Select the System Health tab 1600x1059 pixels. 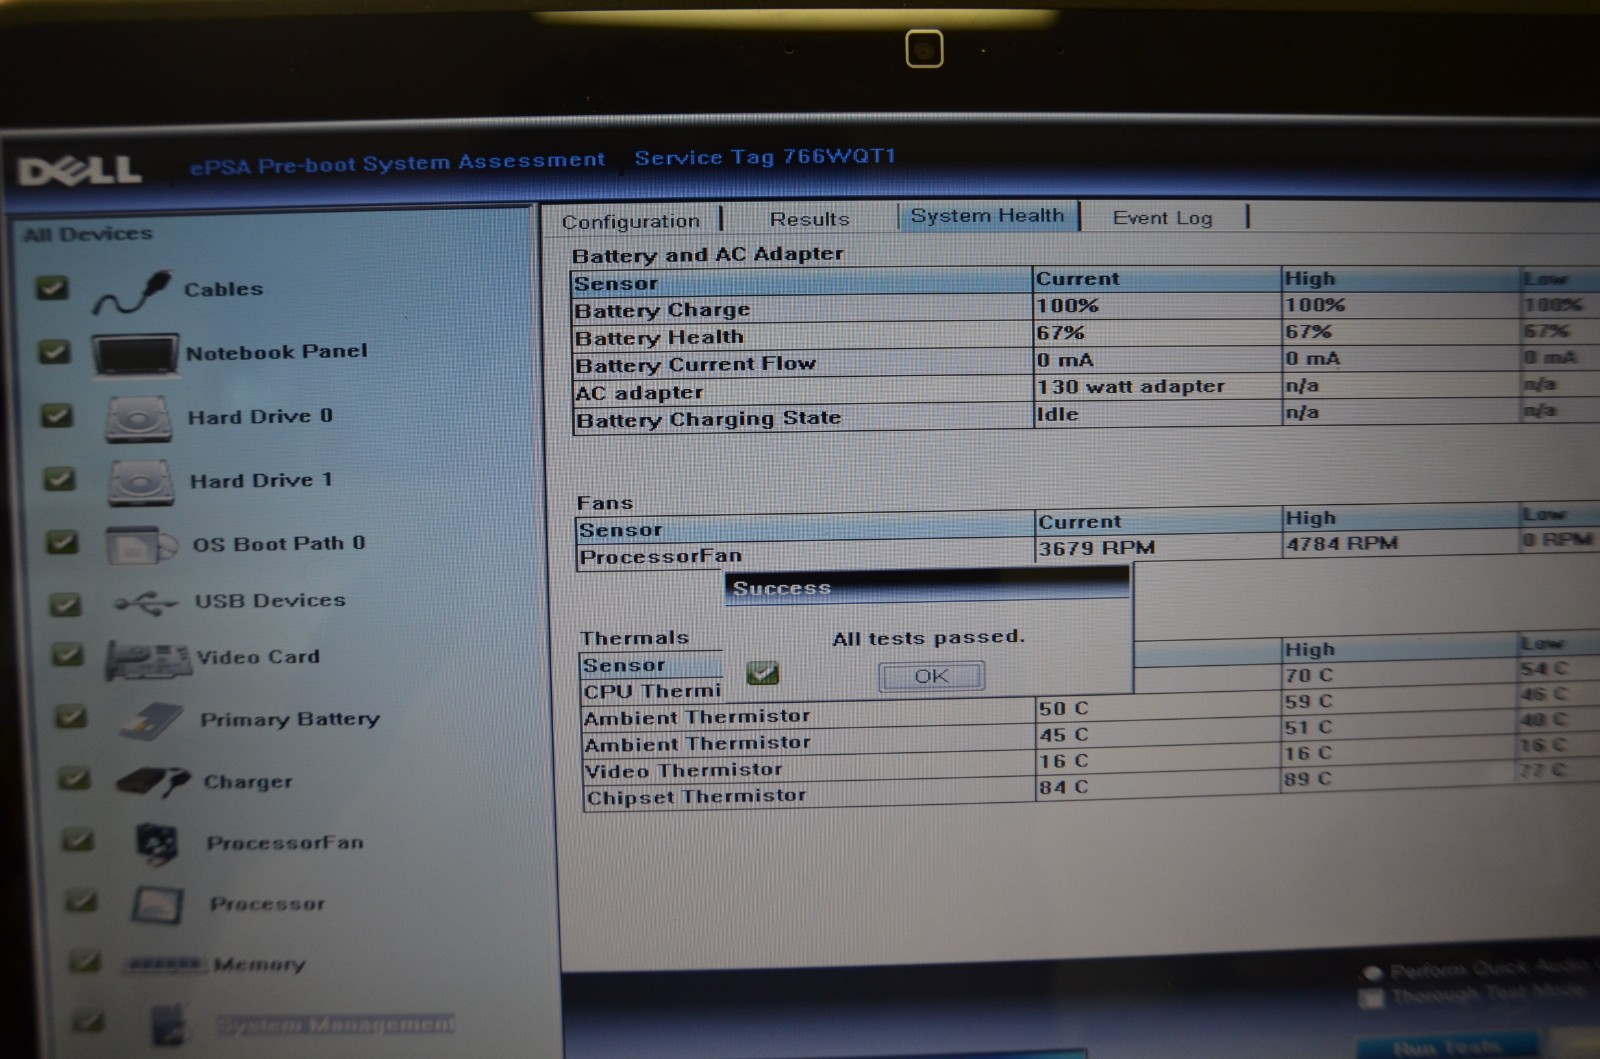[988, 216]
